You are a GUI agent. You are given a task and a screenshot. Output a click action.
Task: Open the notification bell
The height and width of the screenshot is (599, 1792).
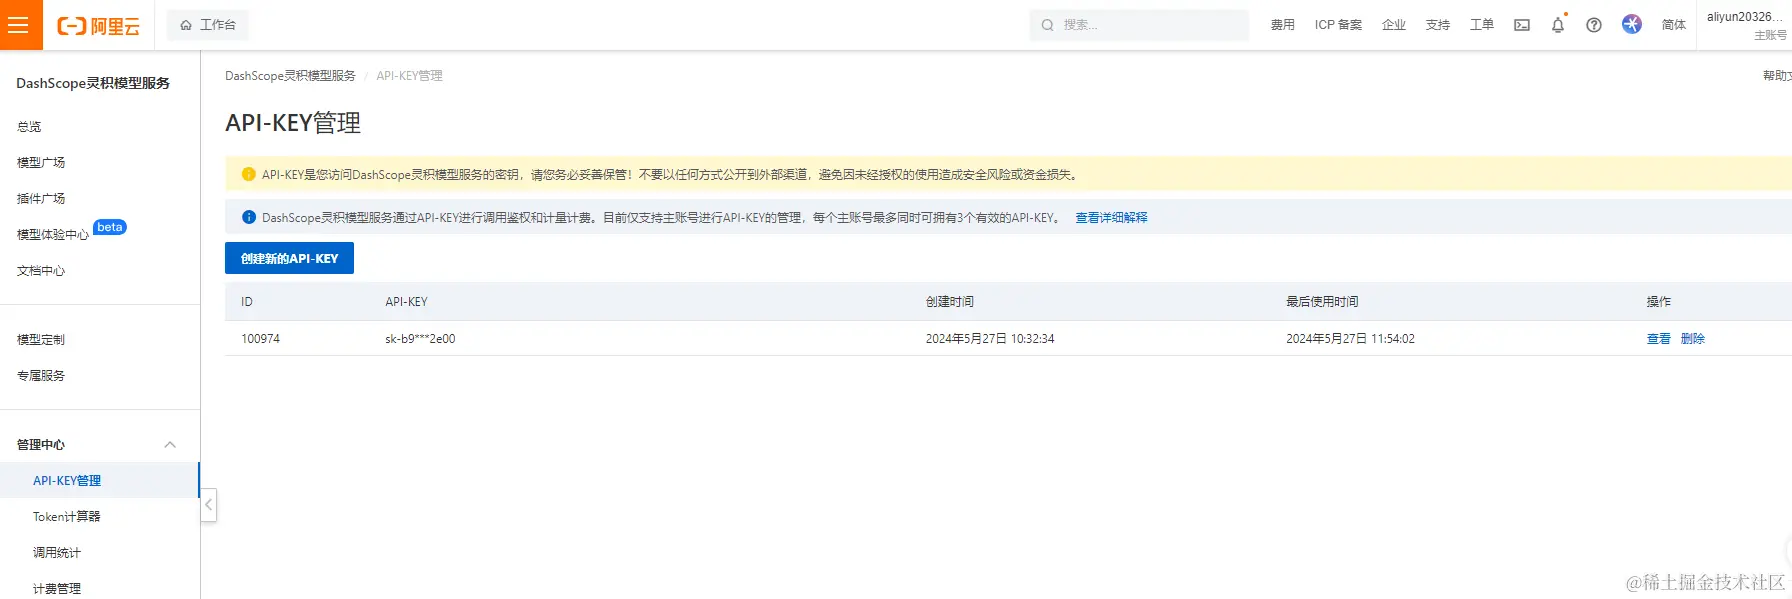coord(1558,25)
